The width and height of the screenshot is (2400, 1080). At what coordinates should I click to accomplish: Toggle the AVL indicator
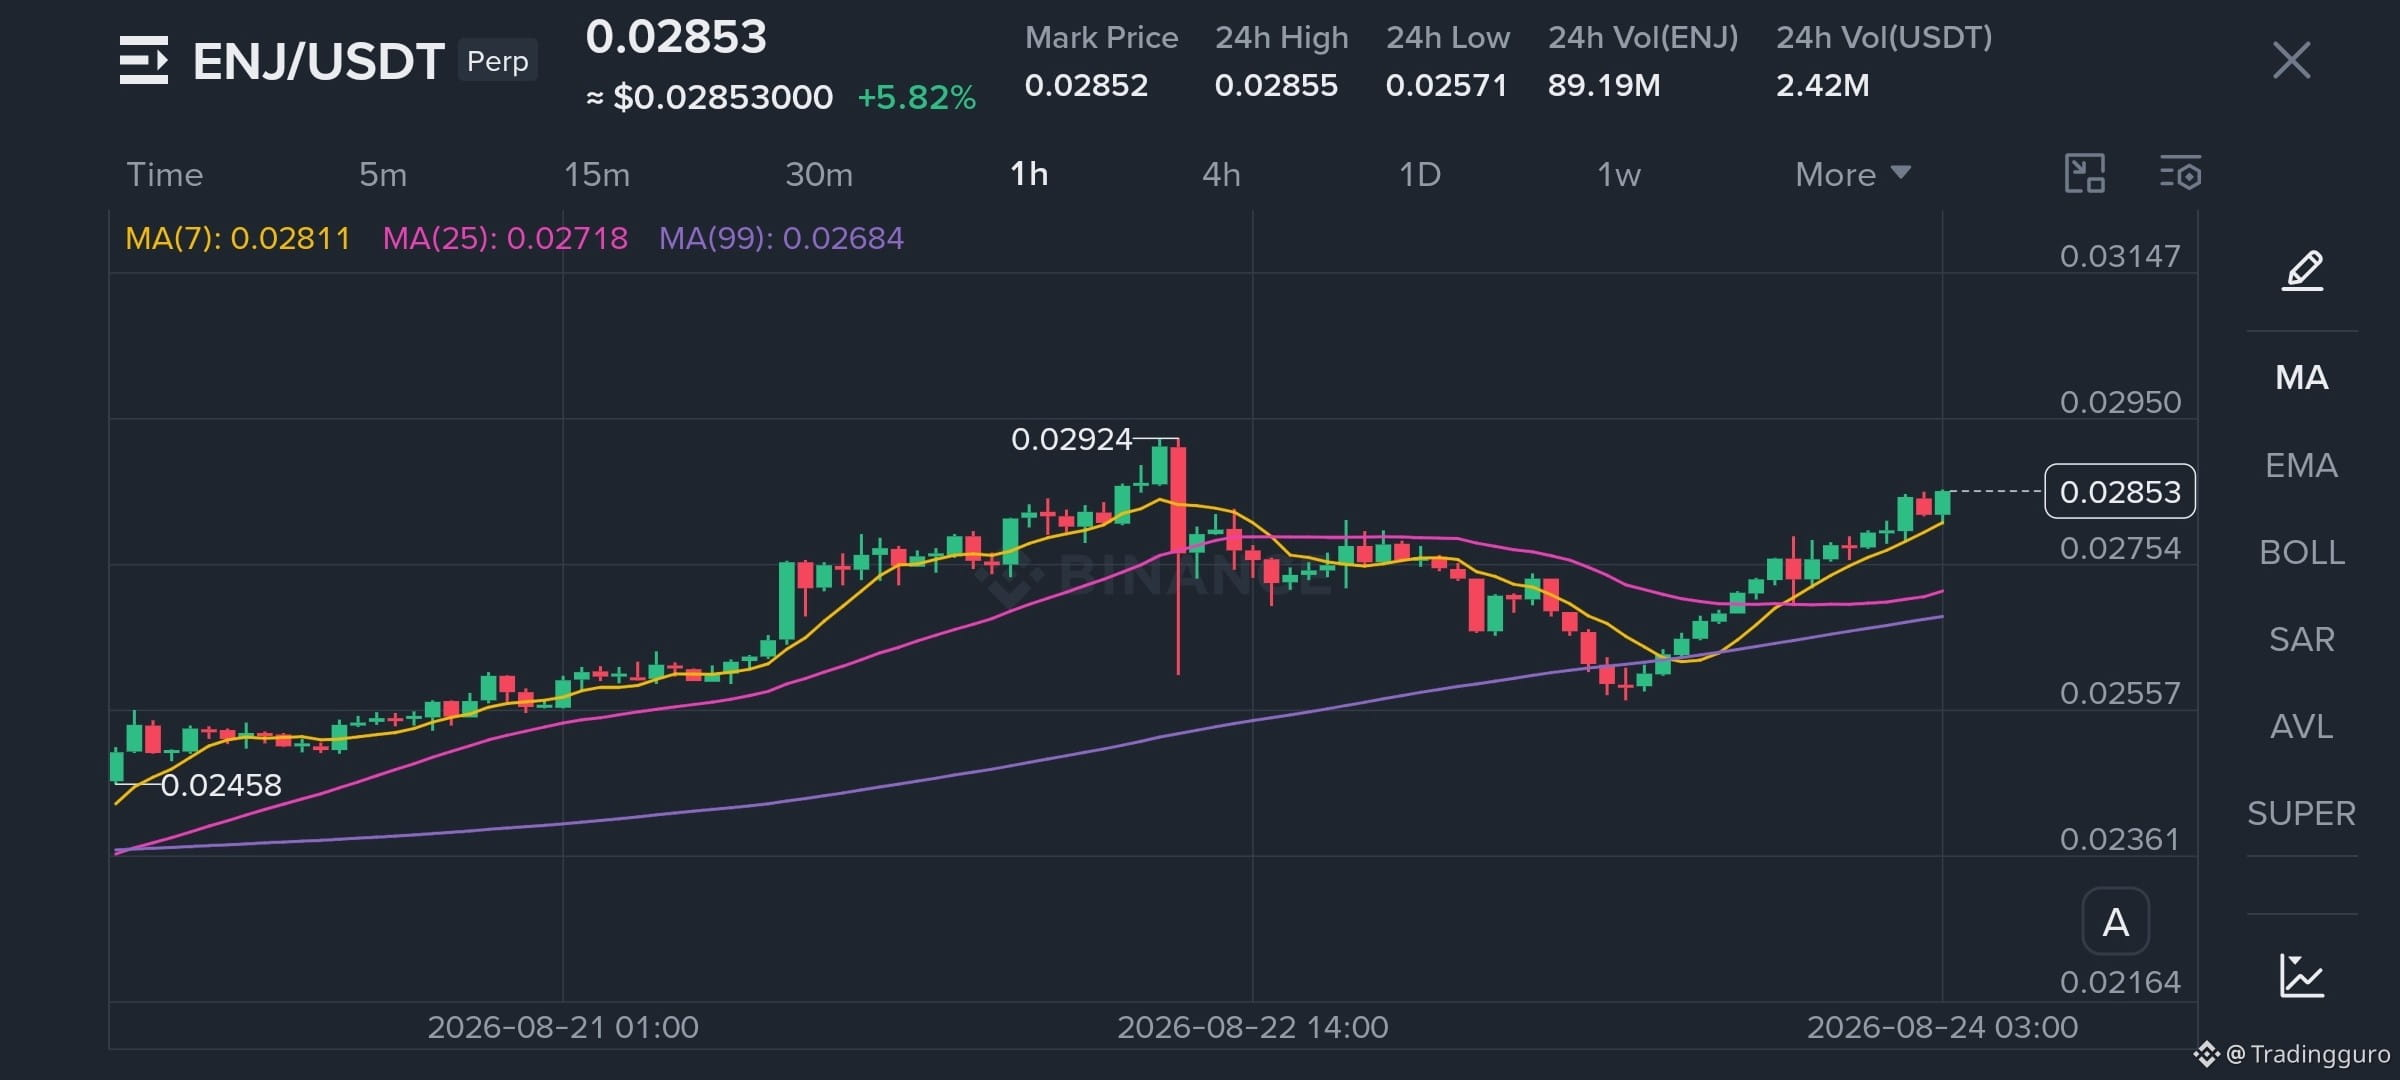(2302, 726)
